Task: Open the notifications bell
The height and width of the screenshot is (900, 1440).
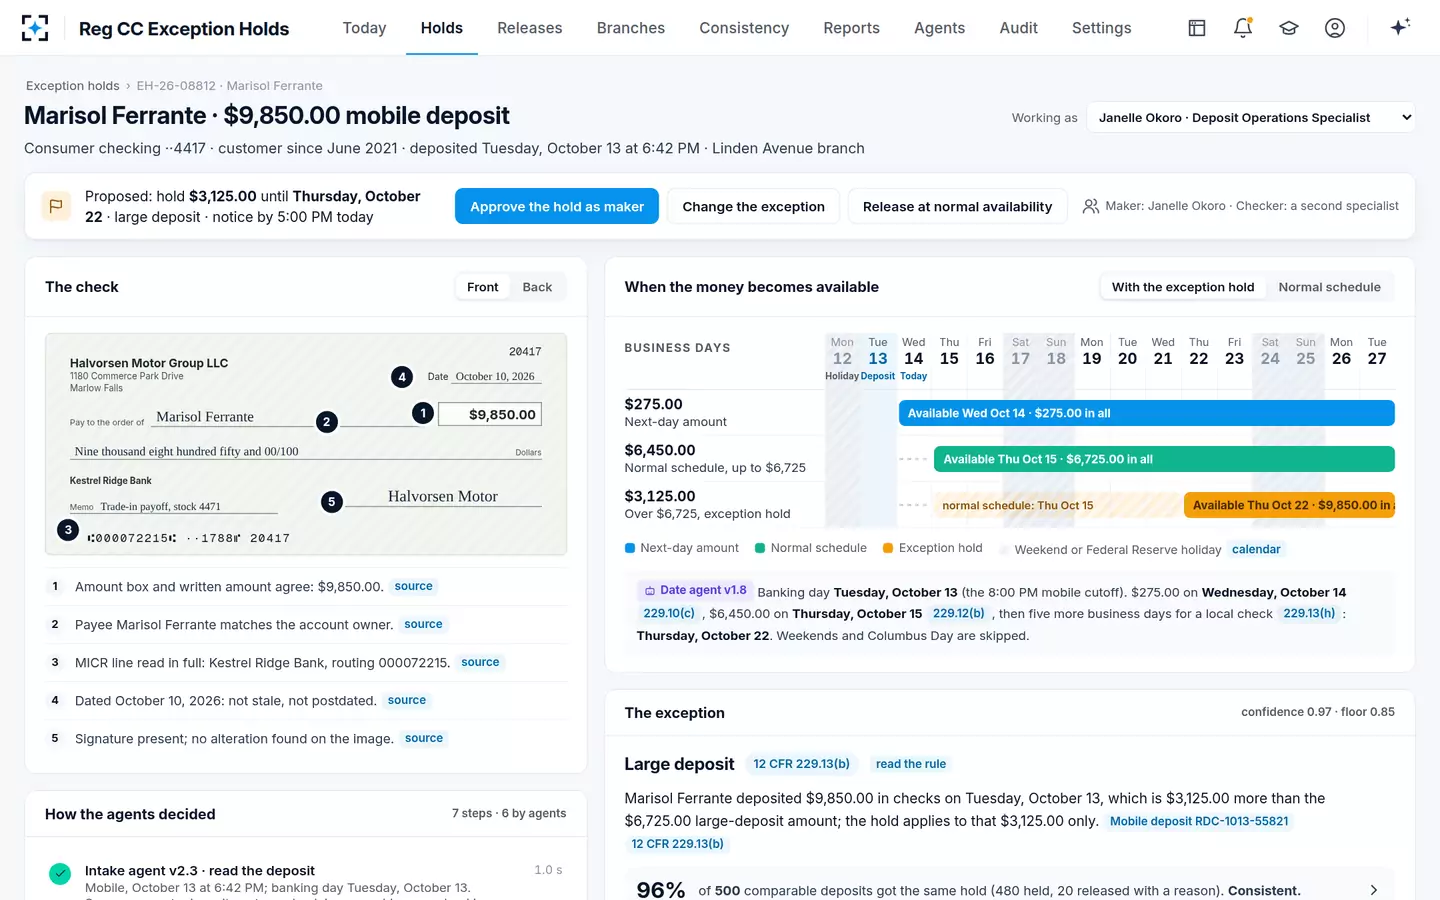Action: click(x=1243, y=28)
